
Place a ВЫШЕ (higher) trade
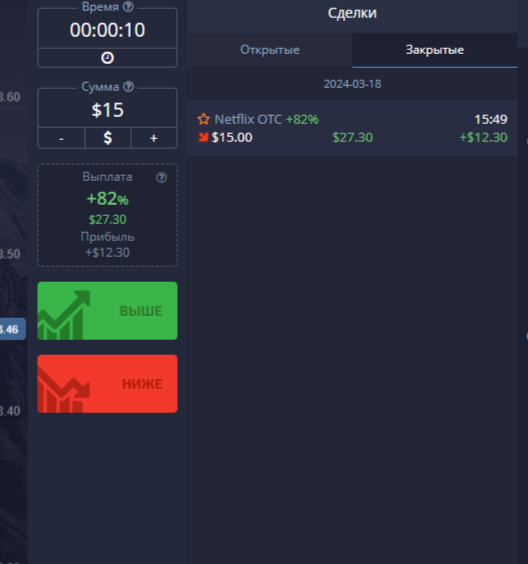pos(107,311)
